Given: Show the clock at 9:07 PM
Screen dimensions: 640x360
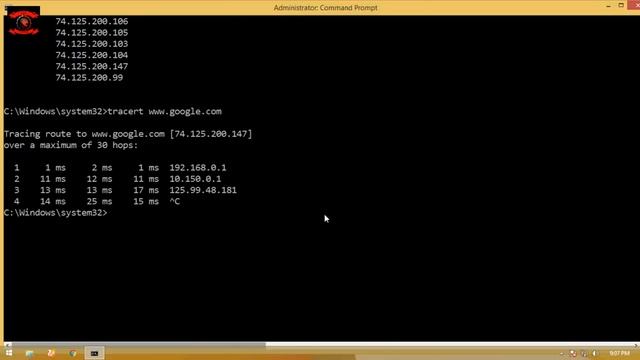Looking at the screenshot, I should (x=619, y=353).
